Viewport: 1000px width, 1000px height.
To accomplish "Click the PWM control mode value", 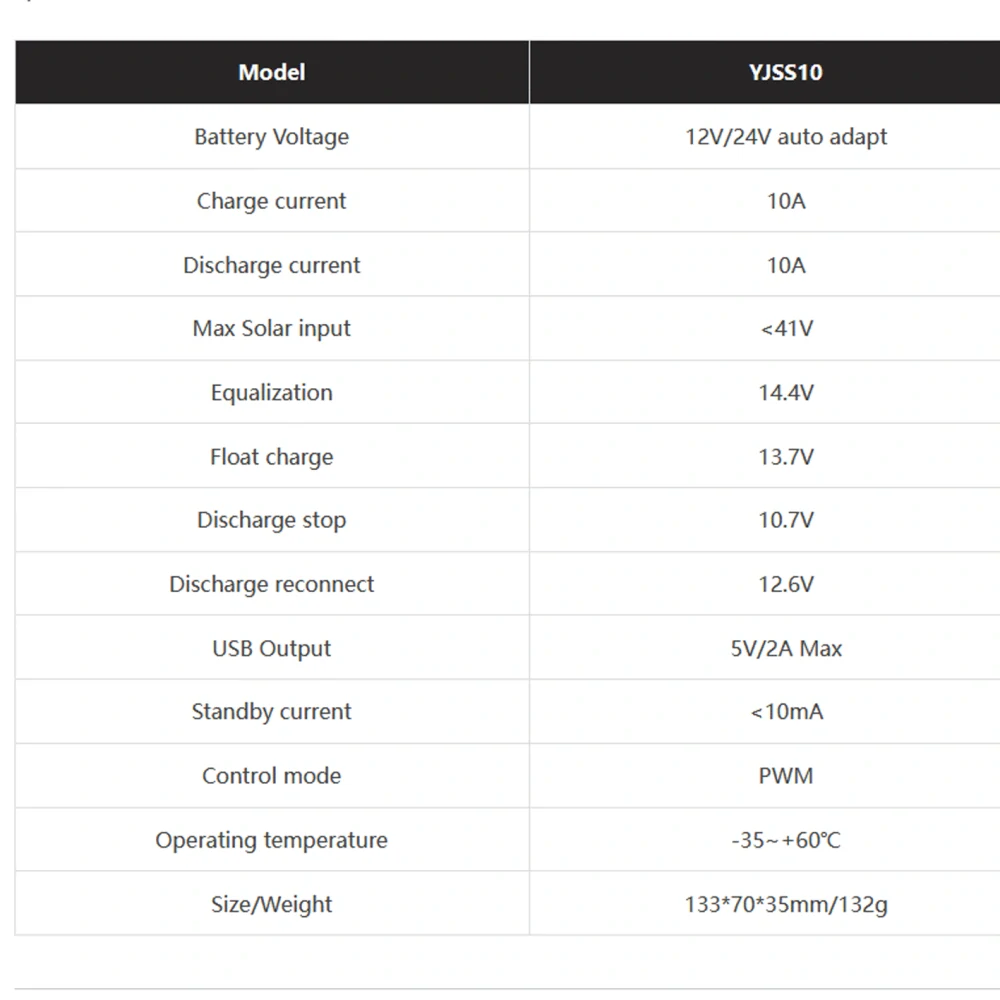I will point(786,776).
